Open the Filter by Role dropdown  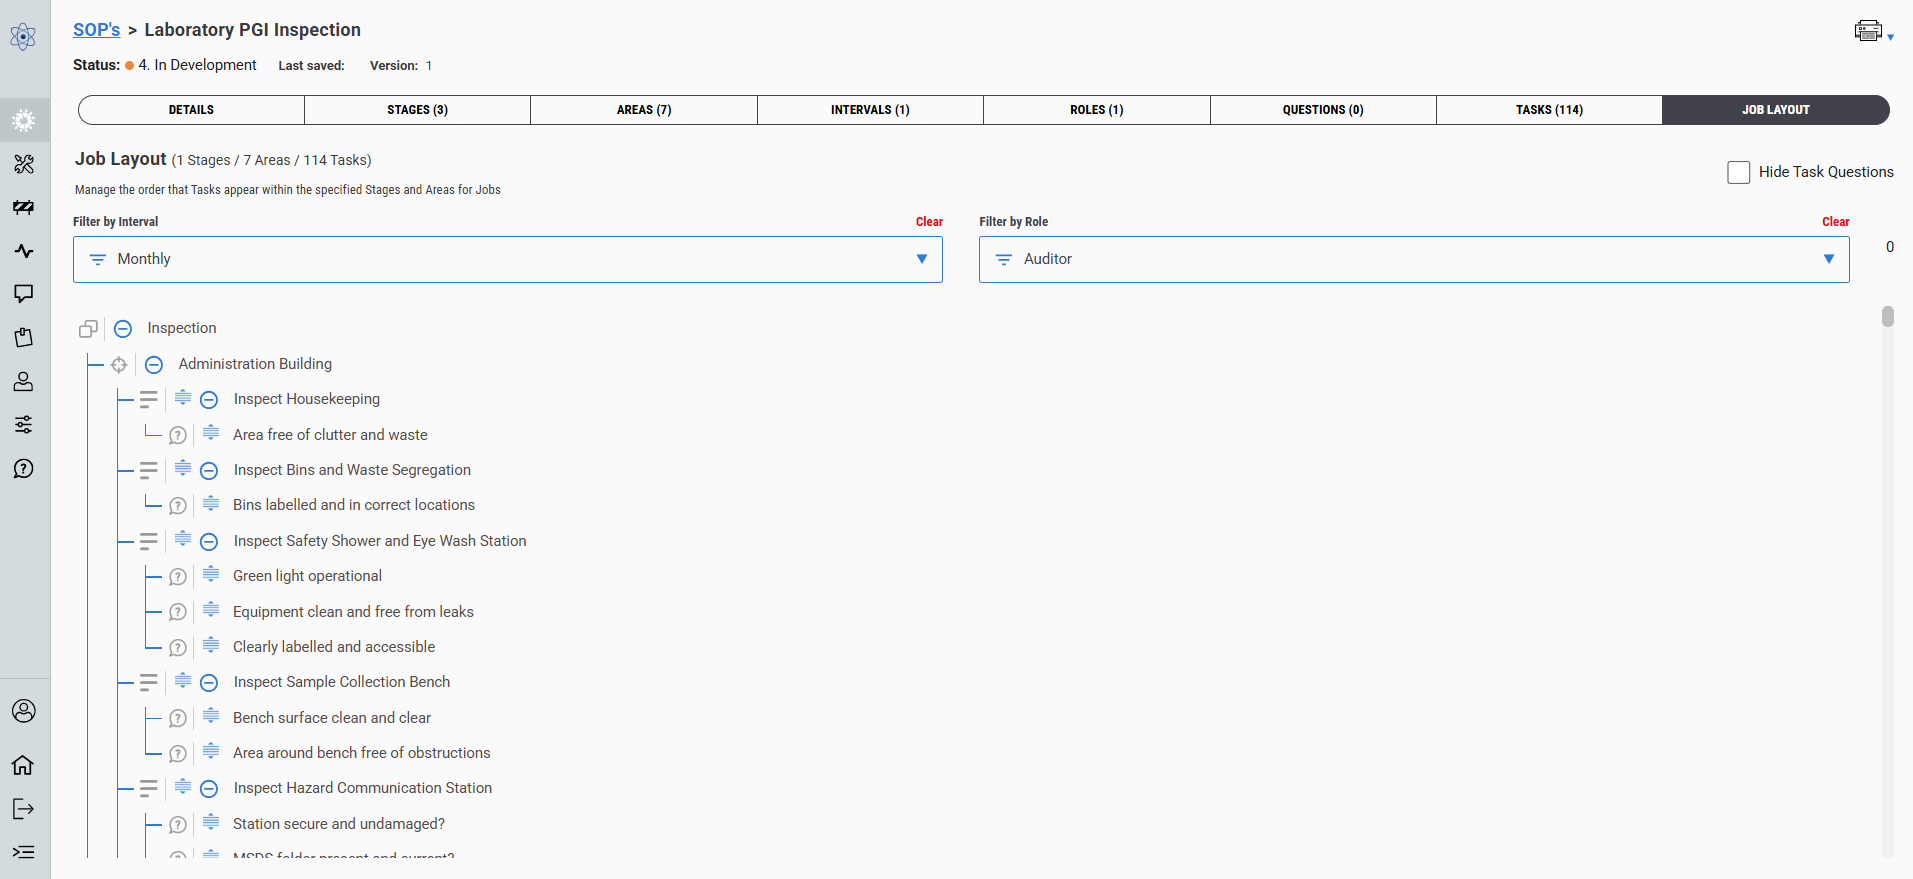pos(1413,259)
